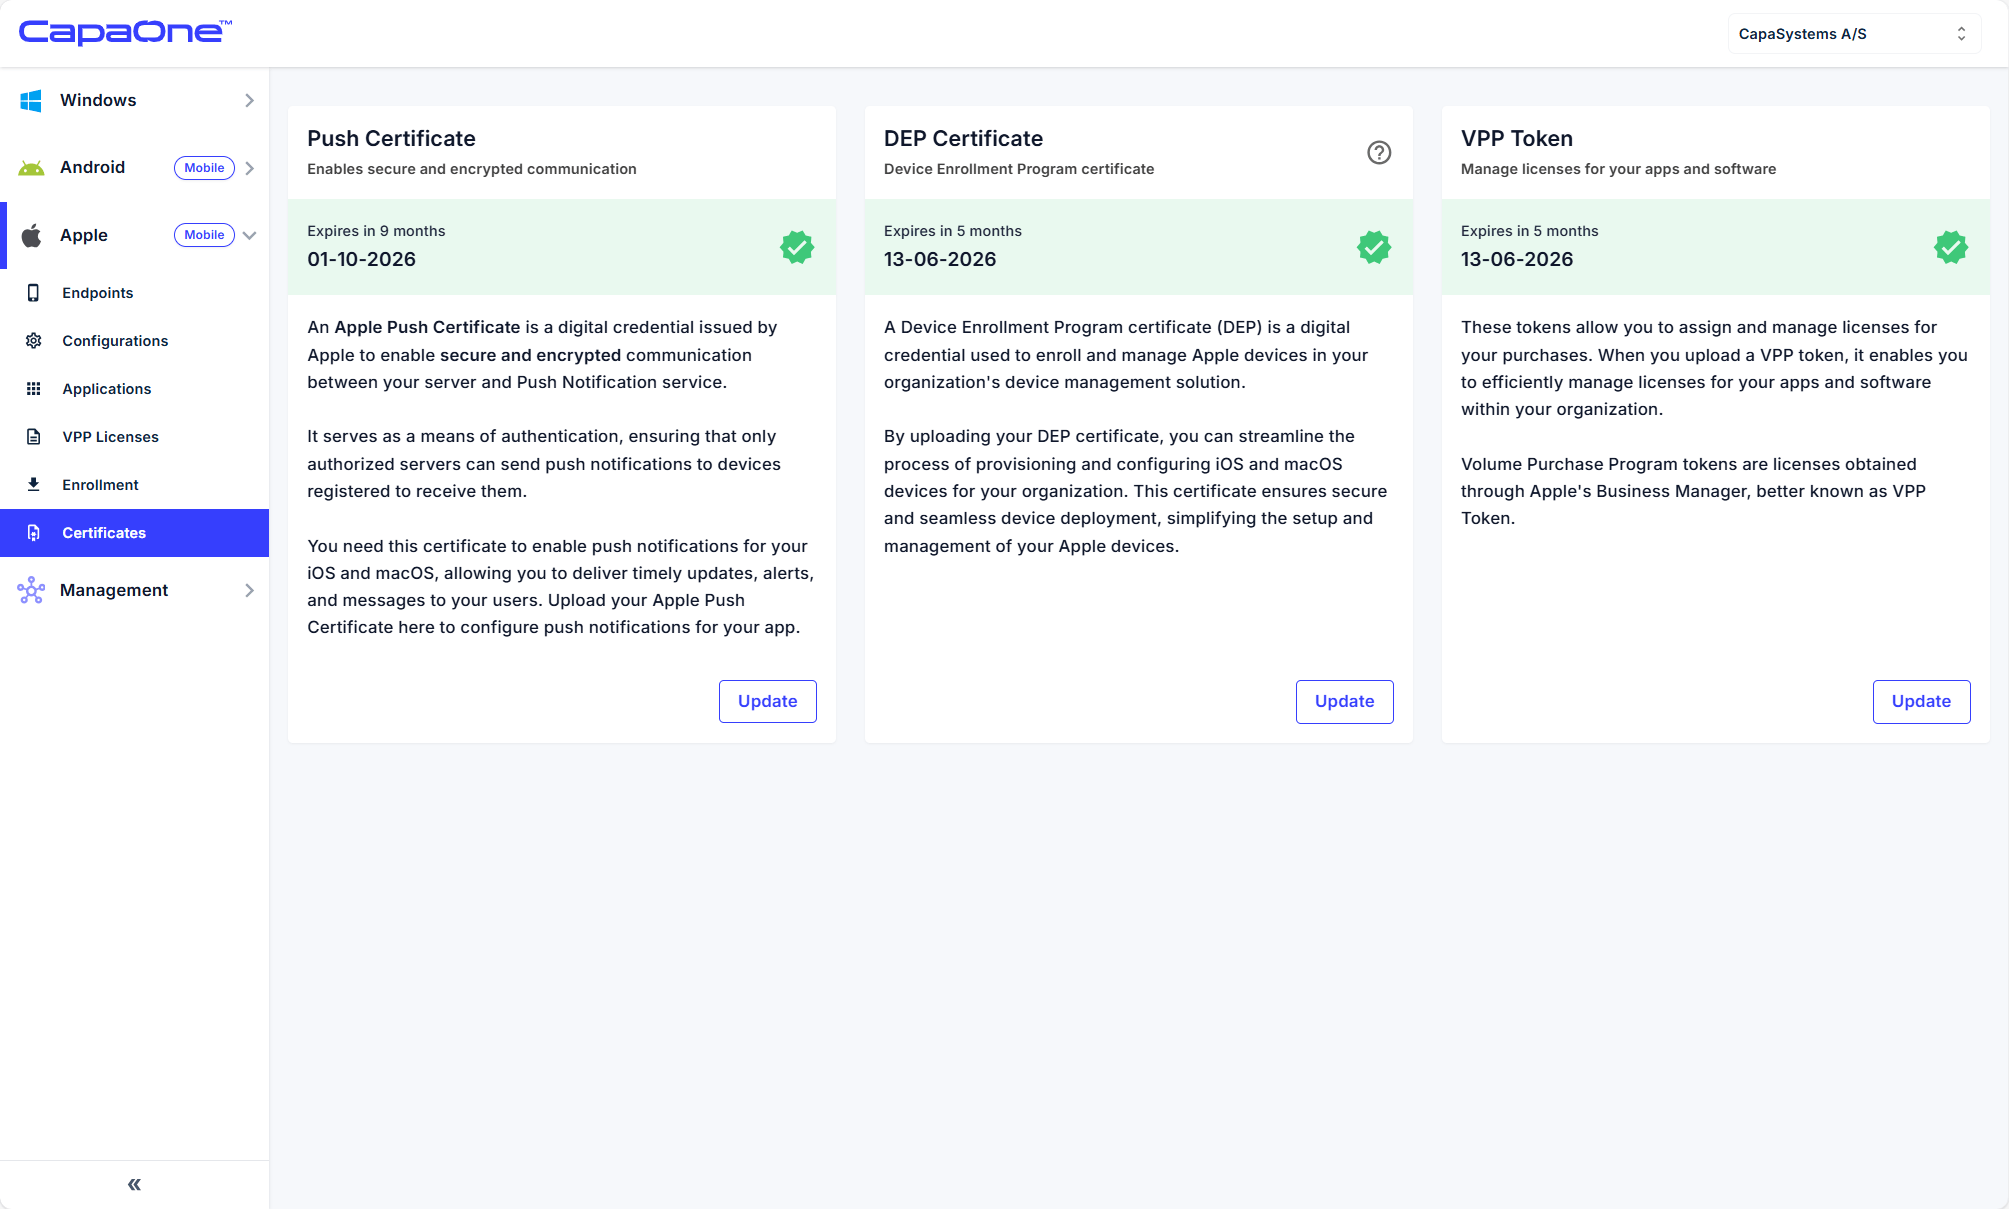Click the Android robot icon in sidebar
Screen dimensions: 2009x1209
31,168
